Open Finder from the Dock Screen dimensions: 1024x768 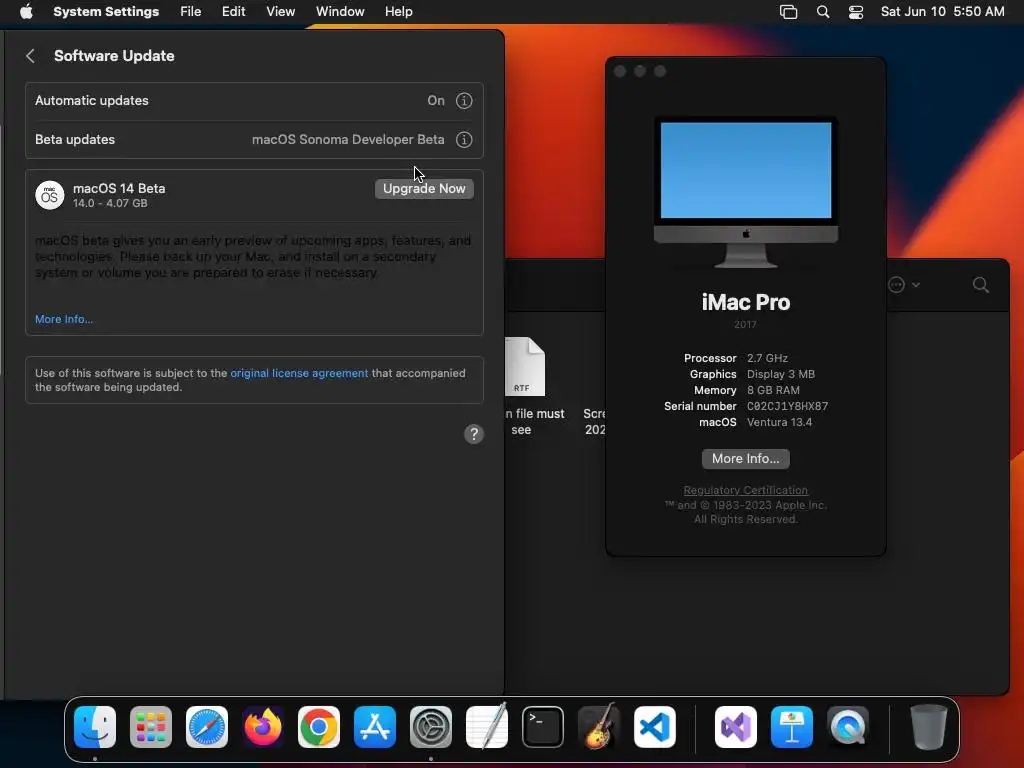point(95,727)
